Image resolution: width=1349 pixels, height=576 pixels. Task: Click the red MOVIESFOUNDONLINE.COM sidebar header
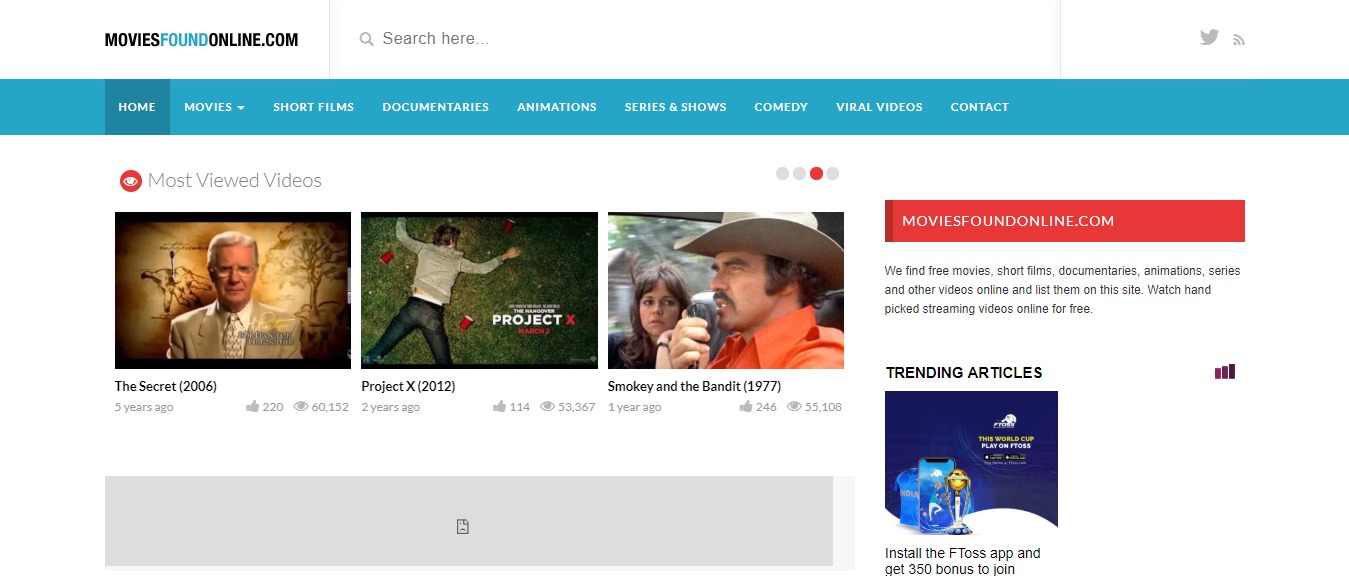tap(1065, 221)
